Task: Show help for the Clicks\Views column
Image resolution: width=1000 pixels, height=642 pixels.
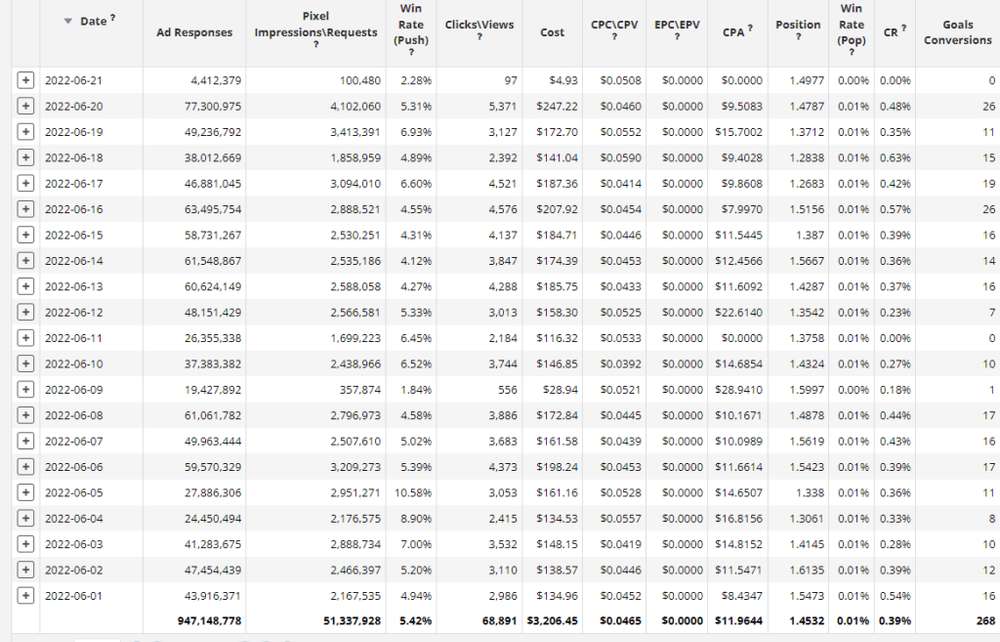Action: click(479, 37)
